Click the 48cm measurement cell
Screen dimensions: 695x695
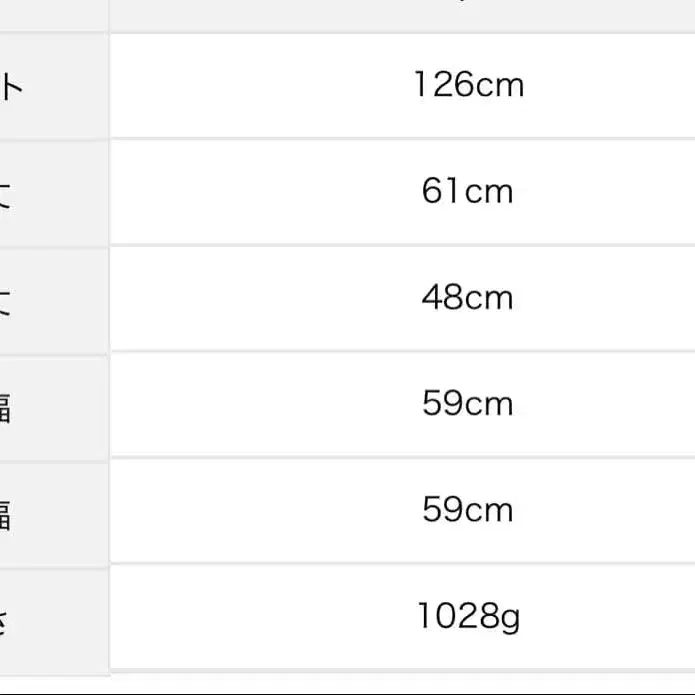click(x=467, y=298)
